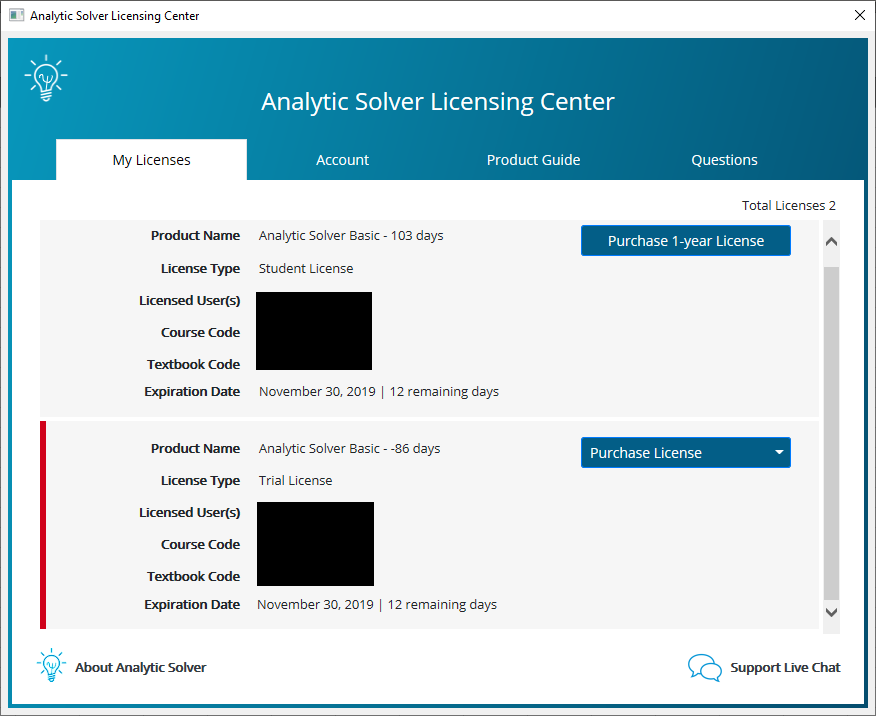
Task: Click the About Analytic Solver lightbulb icon
Action: tap(51, 665)
